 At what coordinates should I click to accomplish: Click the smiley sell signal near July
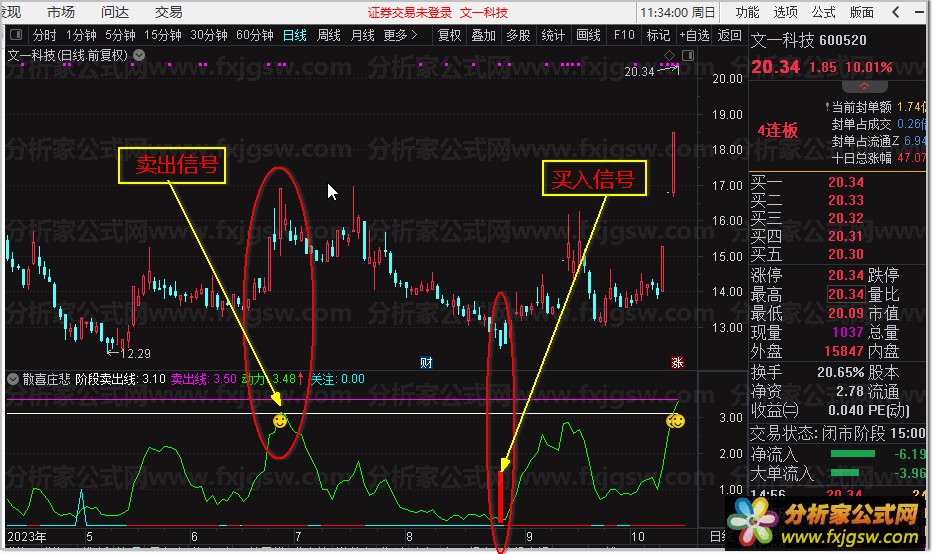(280, 421)
